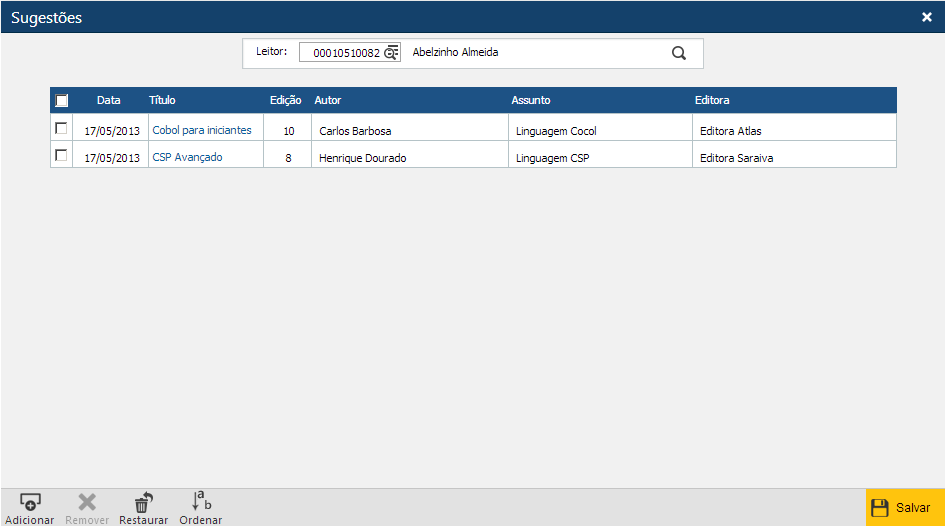Screen dimensions: 945x527
Task: Close the Sugestões window
Action: pos(926,17)
